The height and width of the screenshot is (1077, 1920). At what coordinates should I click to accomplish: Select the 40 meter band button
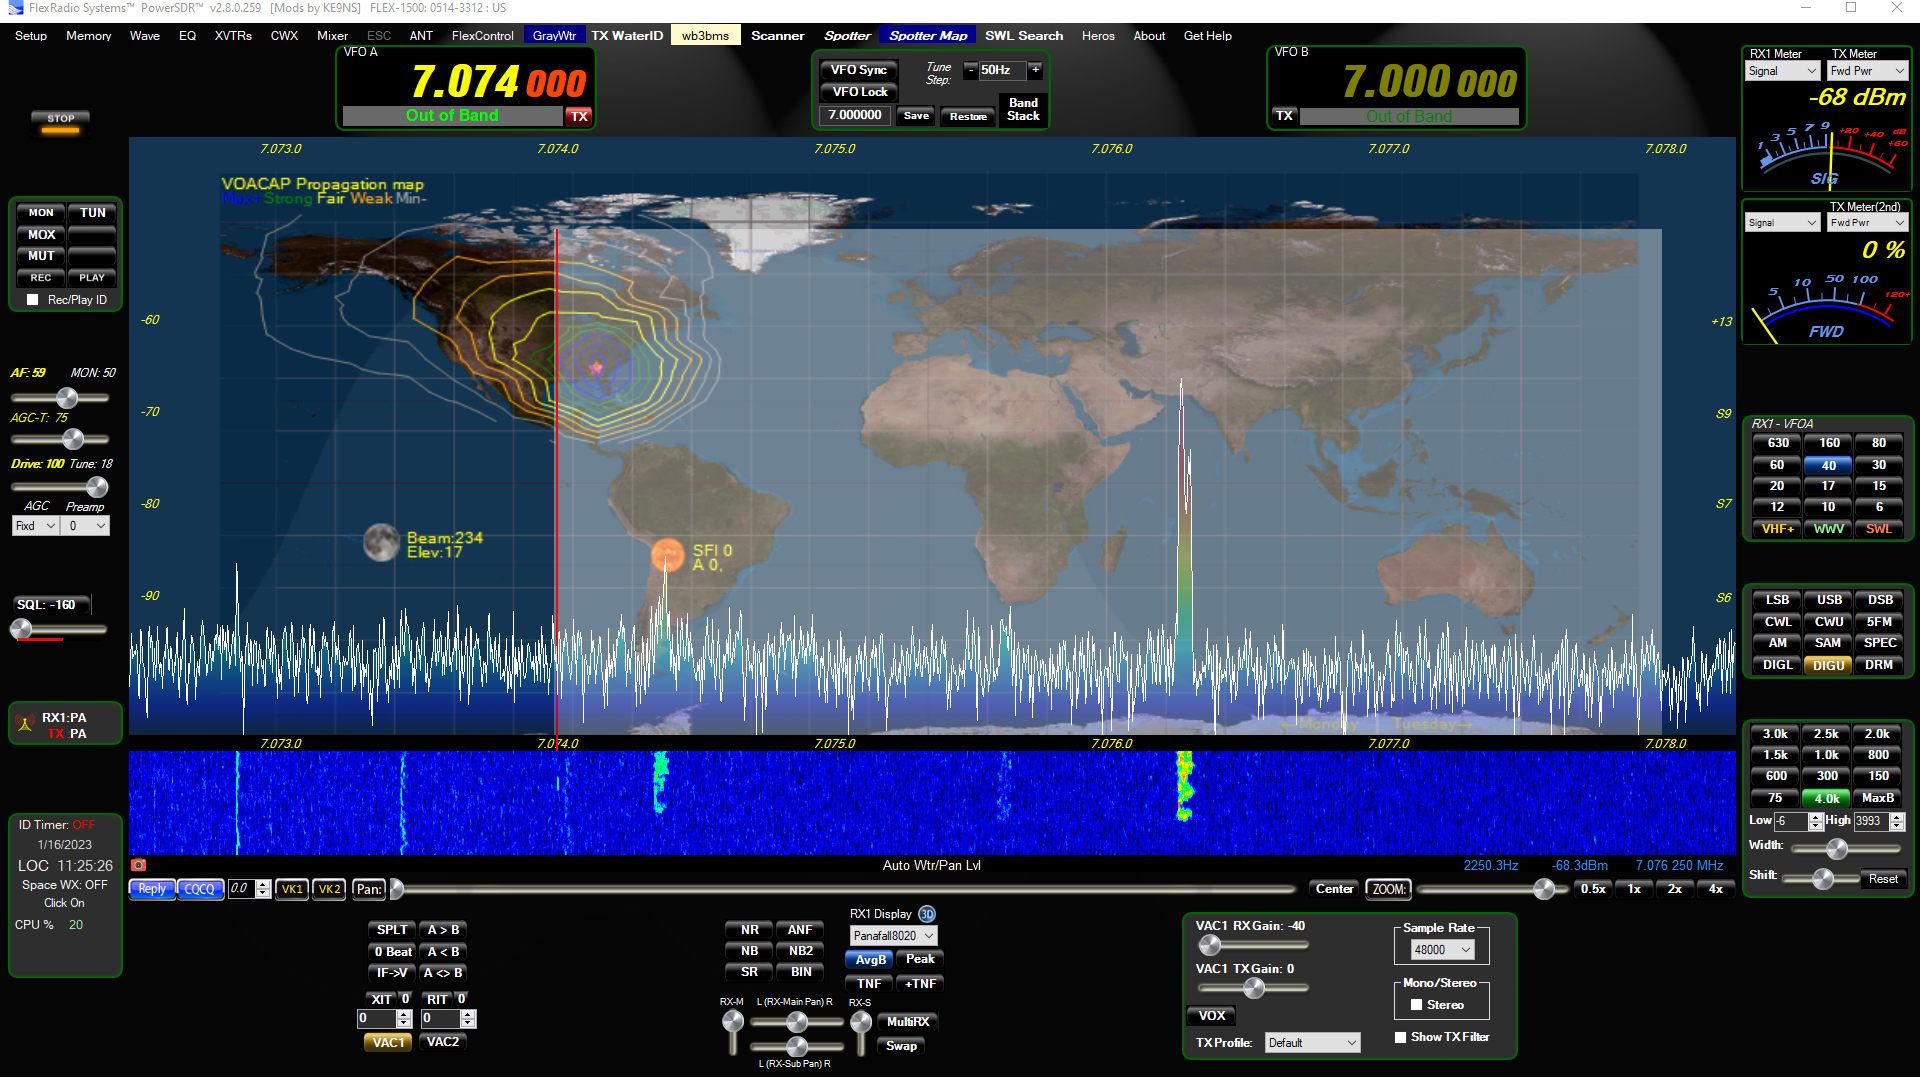point(1828,465)
